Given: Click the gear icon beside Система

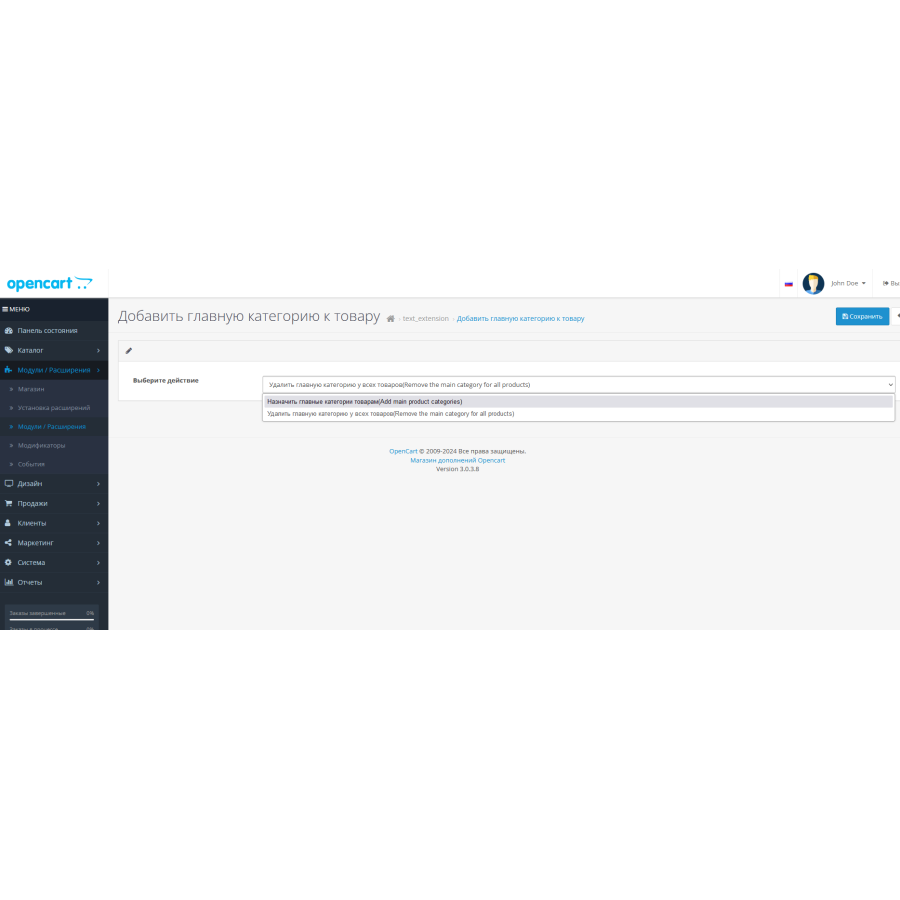Looking at the screenshot, I should click(x=8, y=562).
